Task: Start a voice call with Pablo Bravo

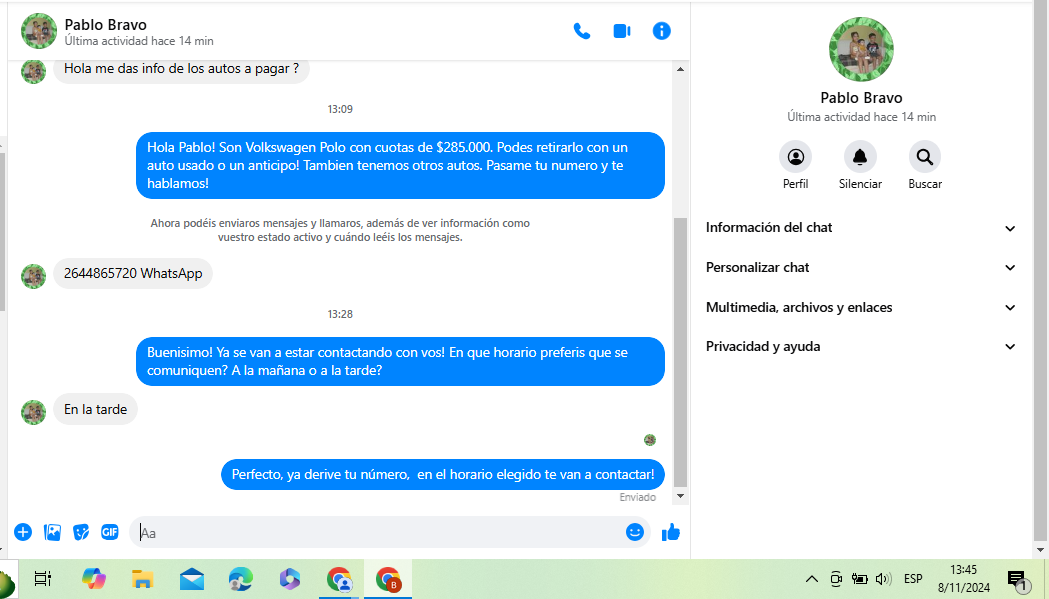Action: pyautogui.click(x=581, y=31)
